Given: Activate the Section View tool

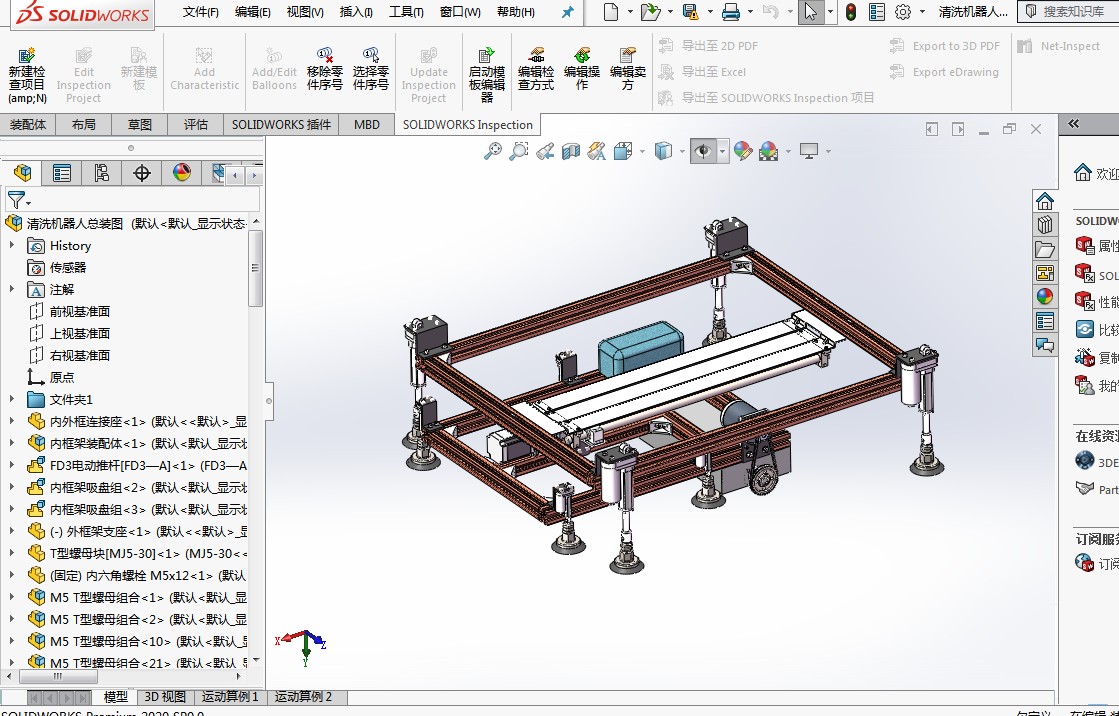Looking at the screenshot, I should pos(571,151).
